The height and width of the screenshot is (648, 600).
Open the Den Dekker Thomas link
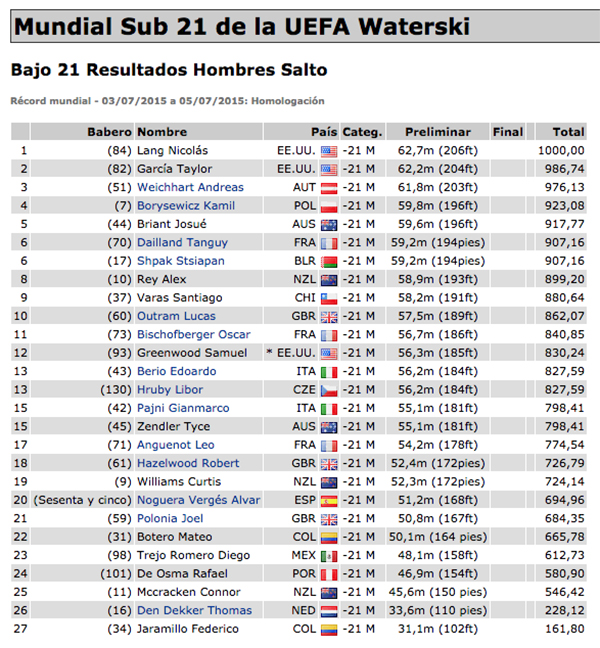194,610
